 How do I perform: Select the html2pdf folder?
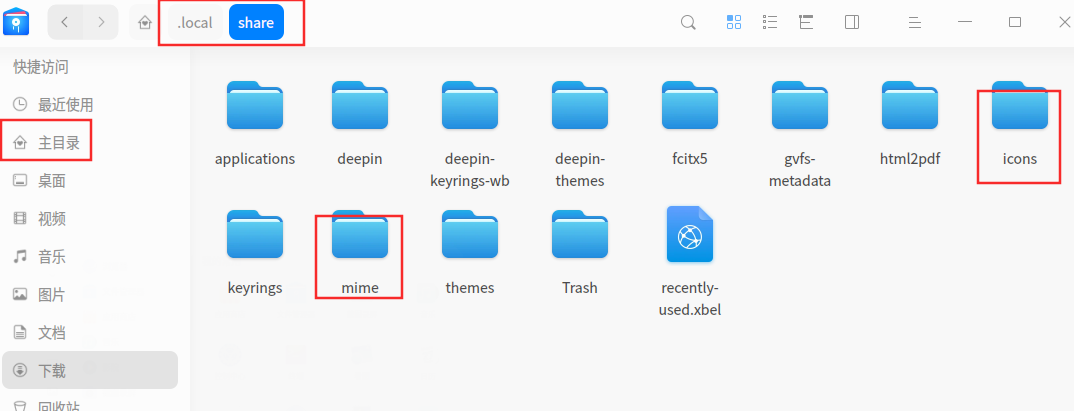[x=910, y=123]
